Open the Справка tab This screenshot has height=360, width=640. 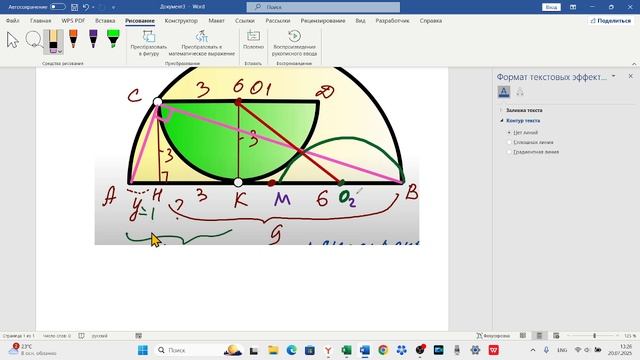[431, 20]
